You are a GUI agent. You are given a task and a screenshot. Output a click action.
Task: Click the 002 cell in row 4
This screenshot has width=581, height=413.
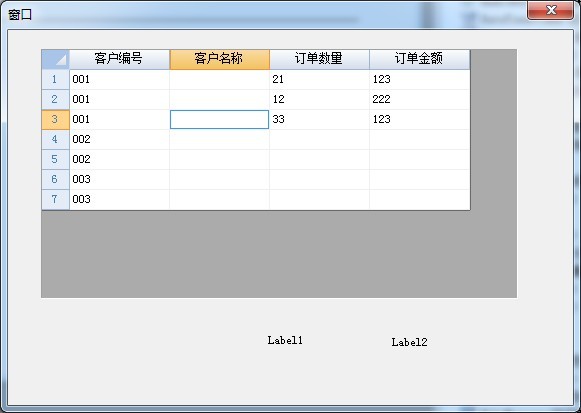[119, 139]
